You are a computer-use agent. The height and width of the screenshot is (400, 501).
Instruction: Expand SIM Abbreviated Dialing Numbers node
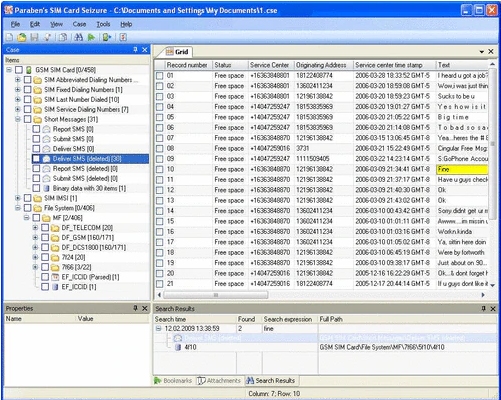point(18,80)
